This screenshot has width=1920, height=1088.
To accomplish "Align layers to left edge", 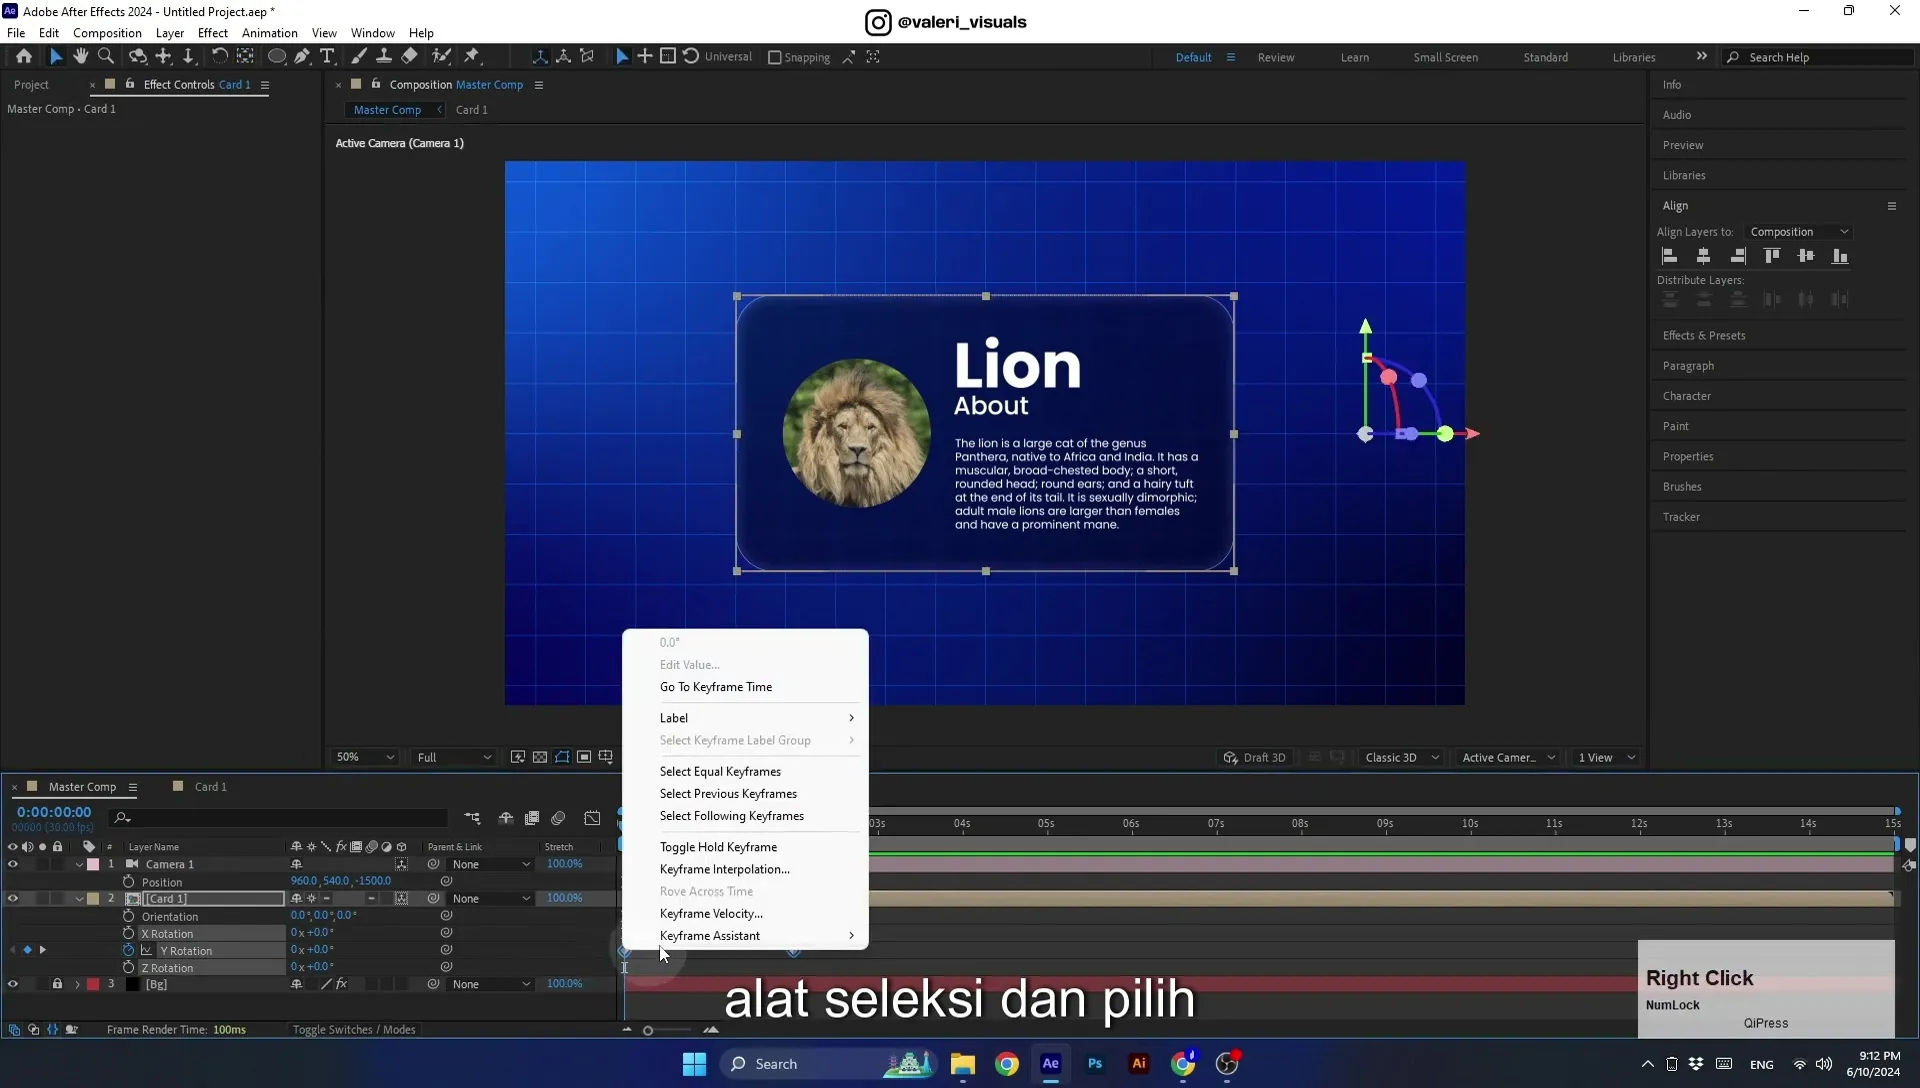I will pyautogui.click(x=1670, y=256).
